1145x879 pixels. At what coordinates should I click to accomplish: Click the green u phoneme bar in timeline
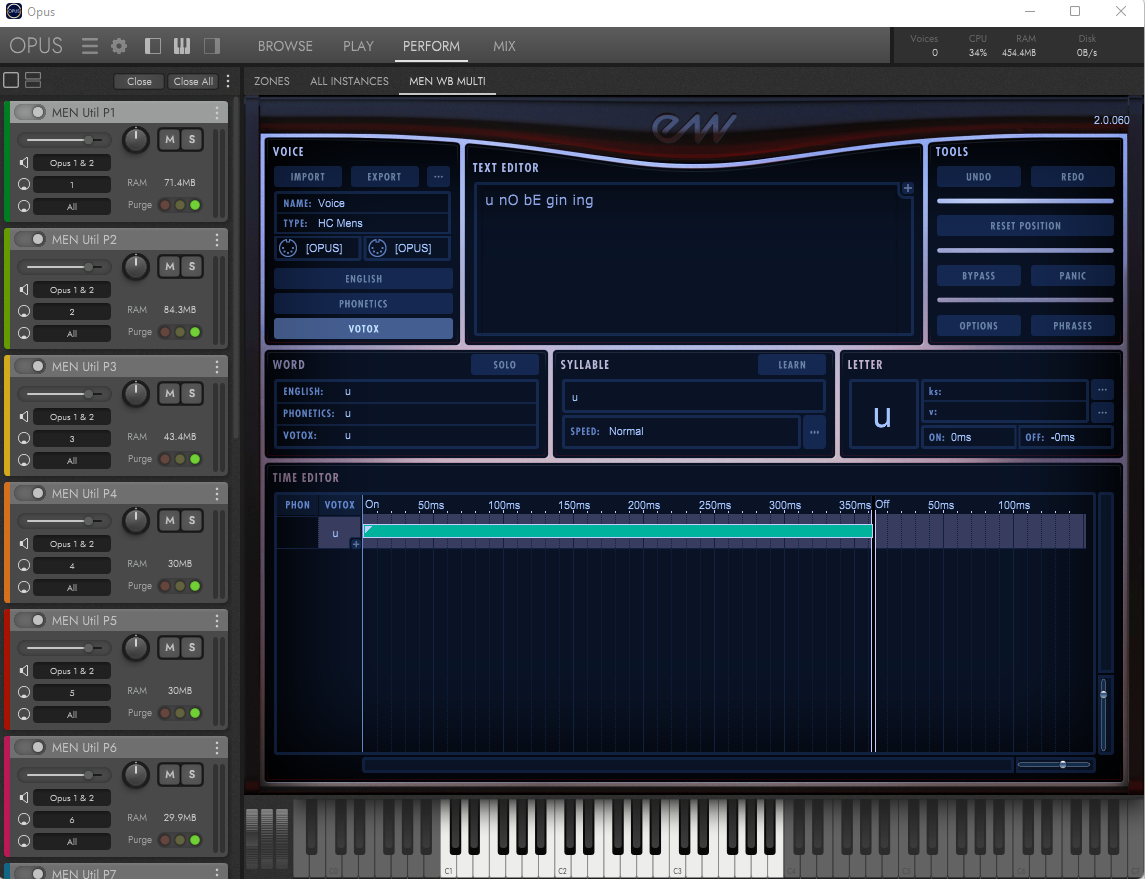point(618,531)
